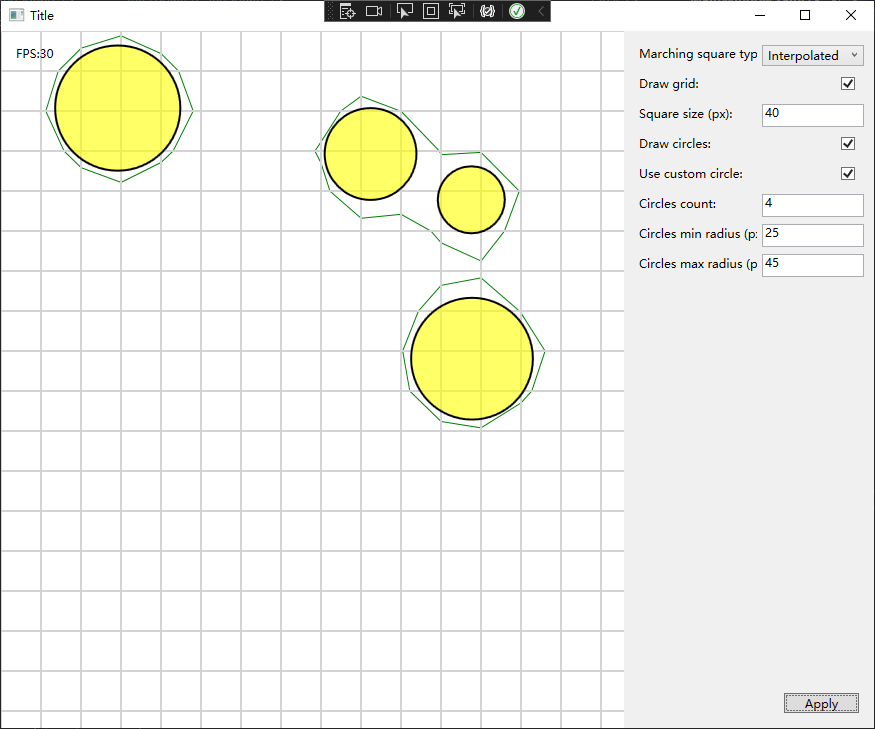Open the Interpolated marching square type dropdown
875x729 pixels.
(812, 56)
